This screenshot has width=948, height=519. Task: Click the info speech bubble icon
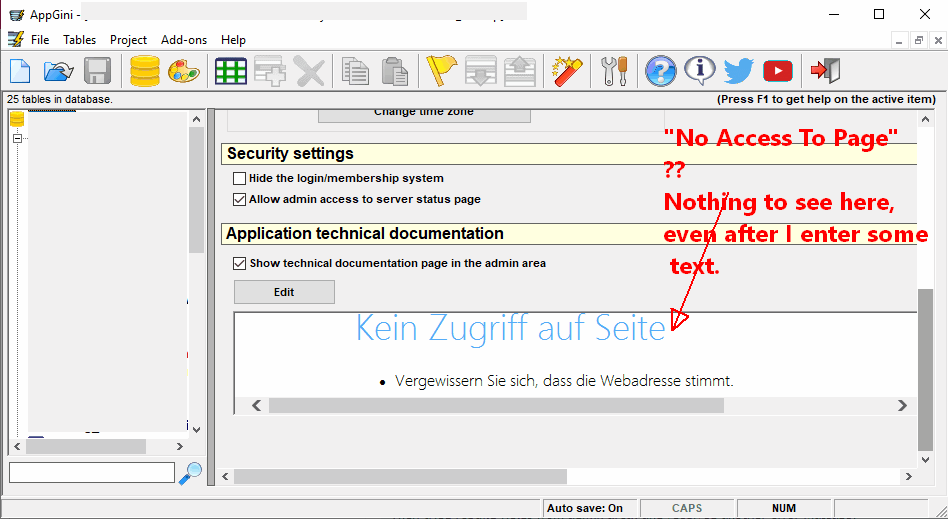click(700, 71)
